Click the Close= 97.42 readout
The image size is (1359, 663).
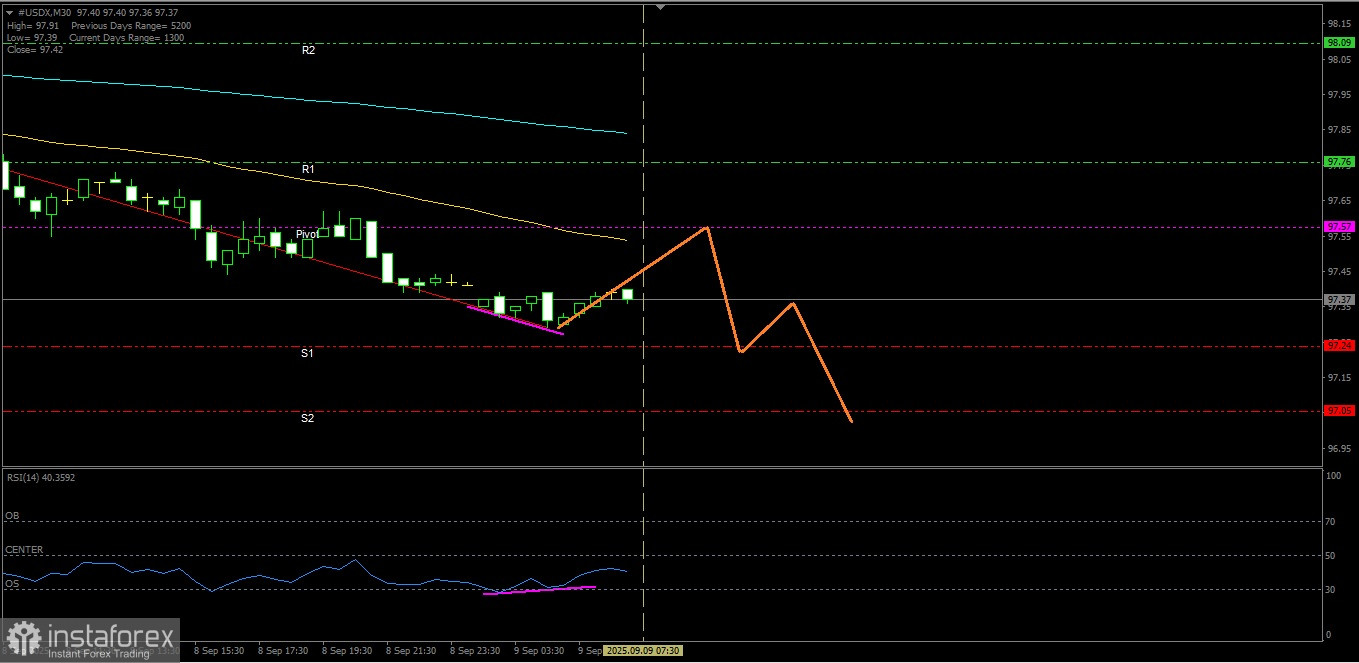point(34,49)
